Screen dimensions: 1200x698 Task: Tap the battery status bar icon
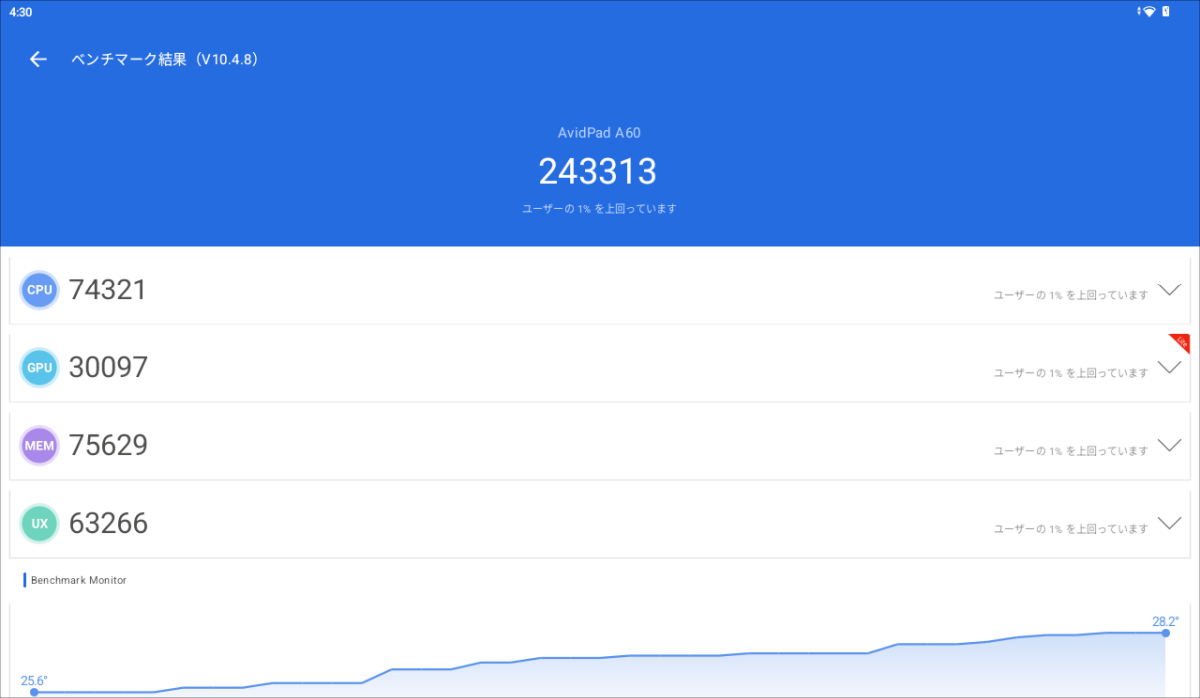tap(1166, 11)
